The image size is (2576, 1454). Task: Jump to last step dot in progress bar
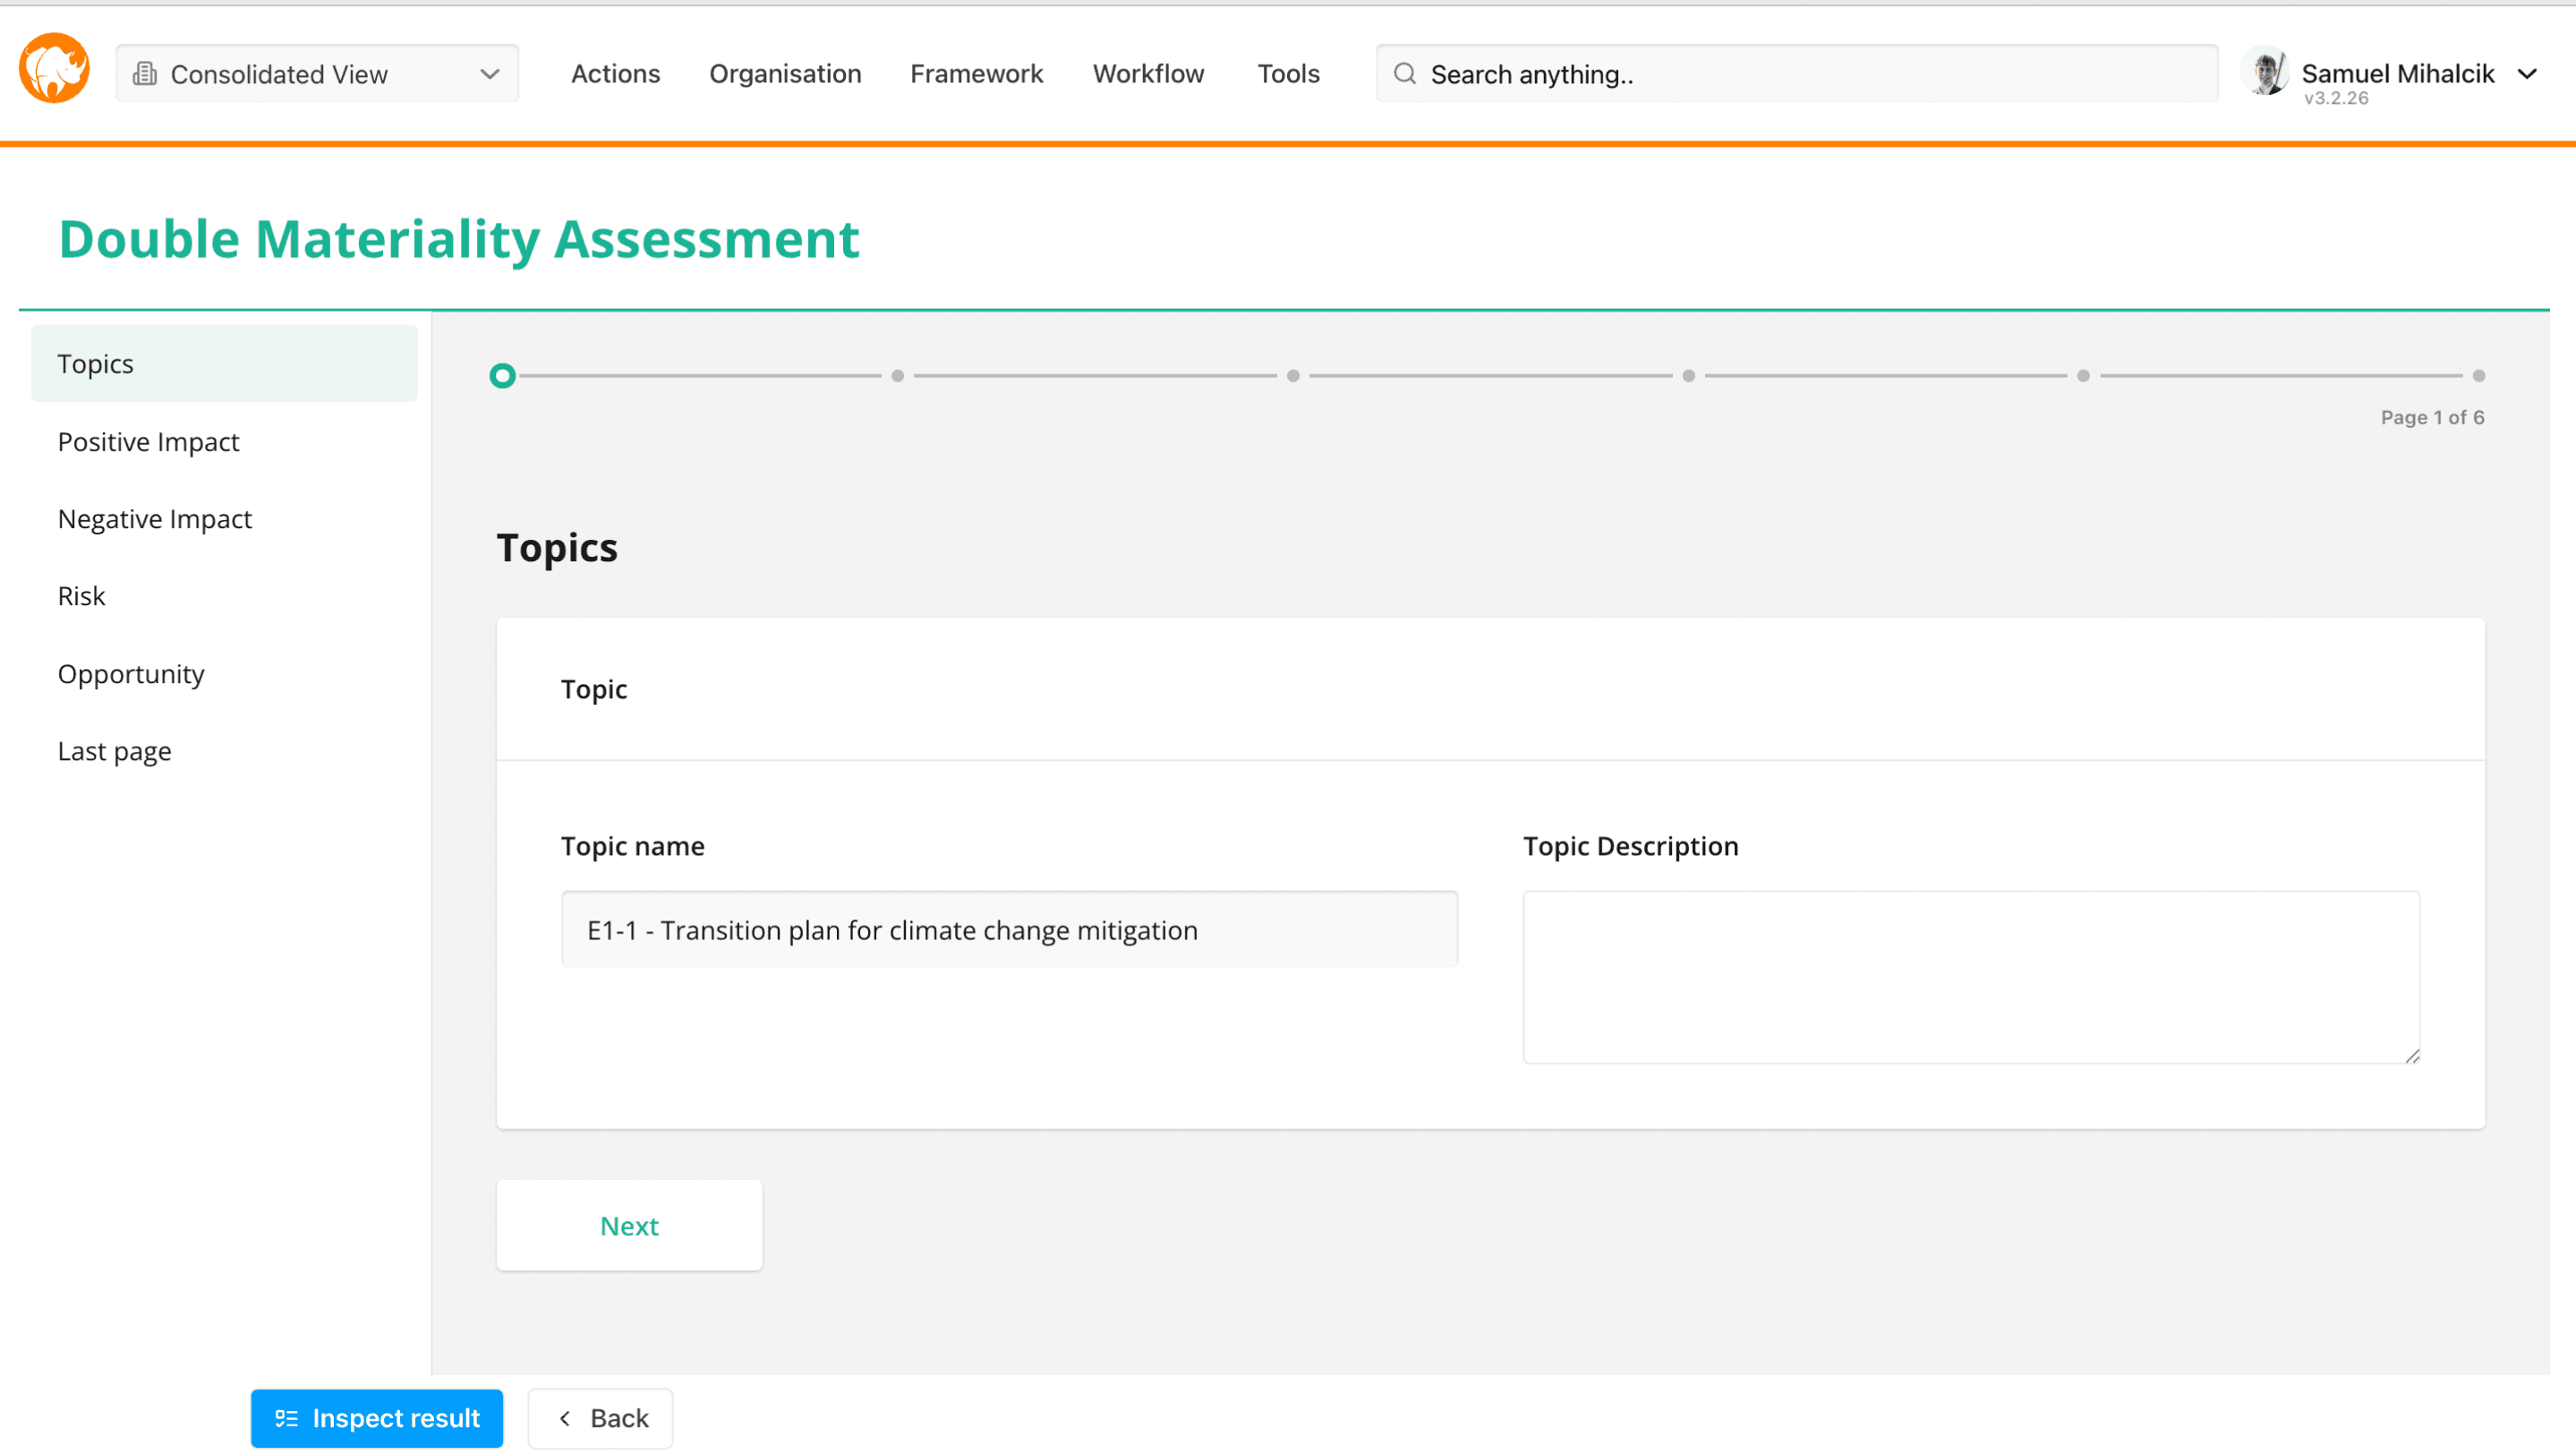coord(2478,376)
